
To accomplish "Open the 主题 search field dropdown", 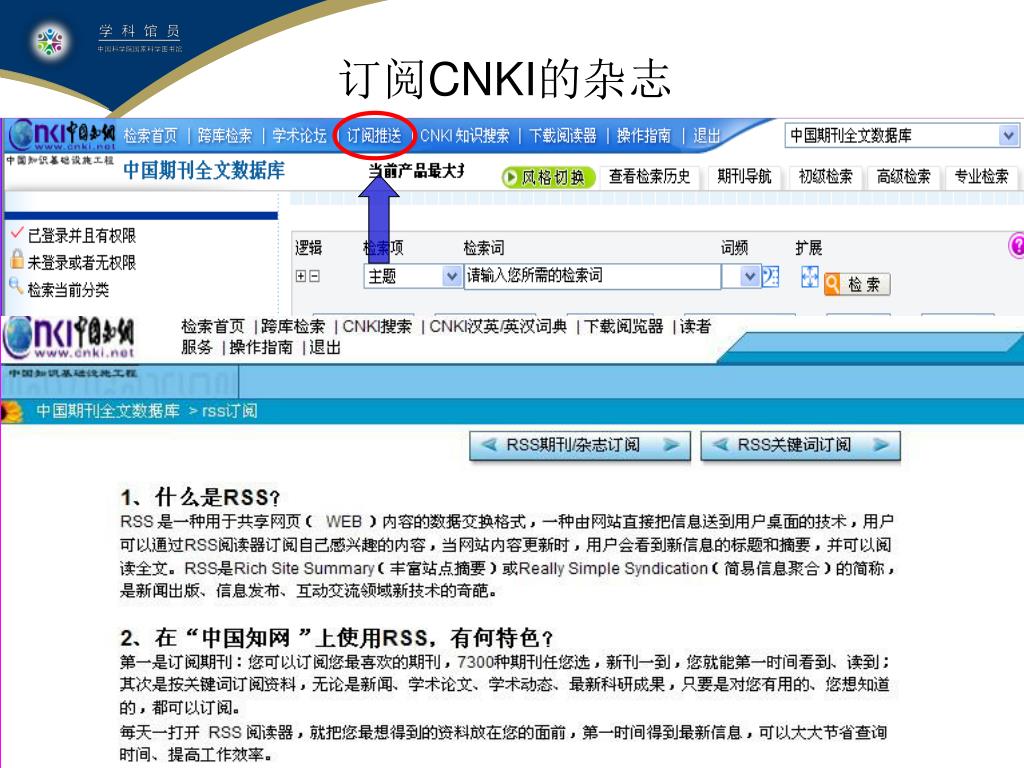I will [451, 276].
